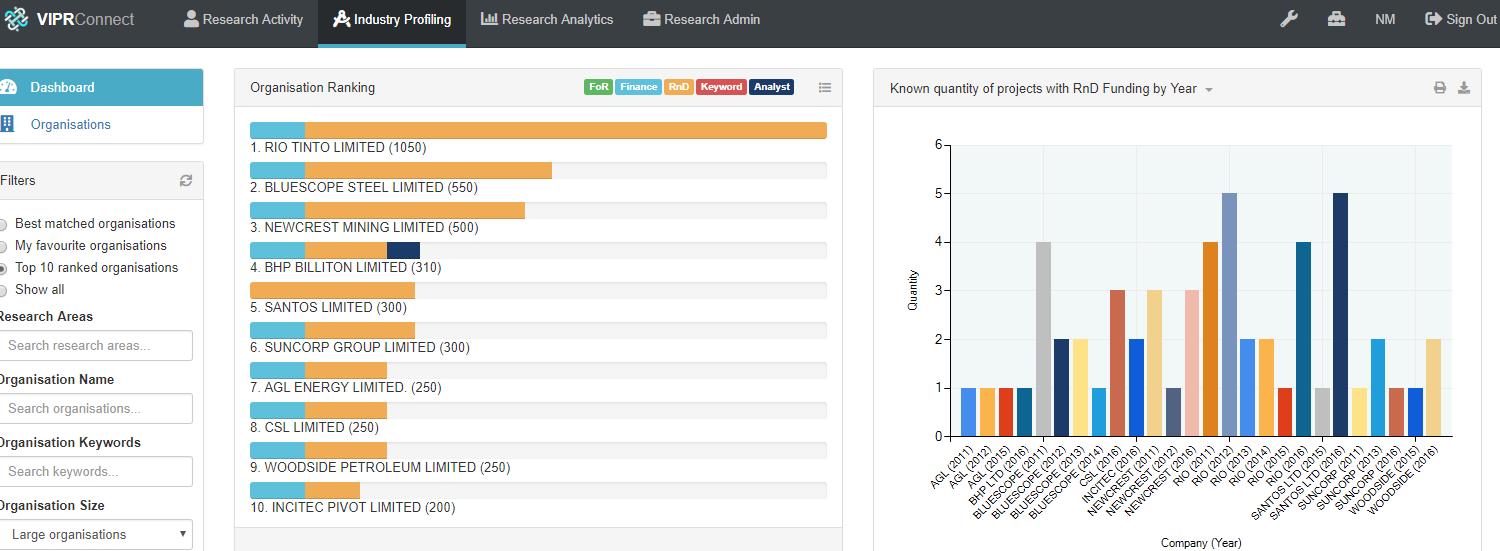The width and height of the screenshot is (1500, 551).
Task: Click the Dashboard gauge icon
Action: [8, 87]
